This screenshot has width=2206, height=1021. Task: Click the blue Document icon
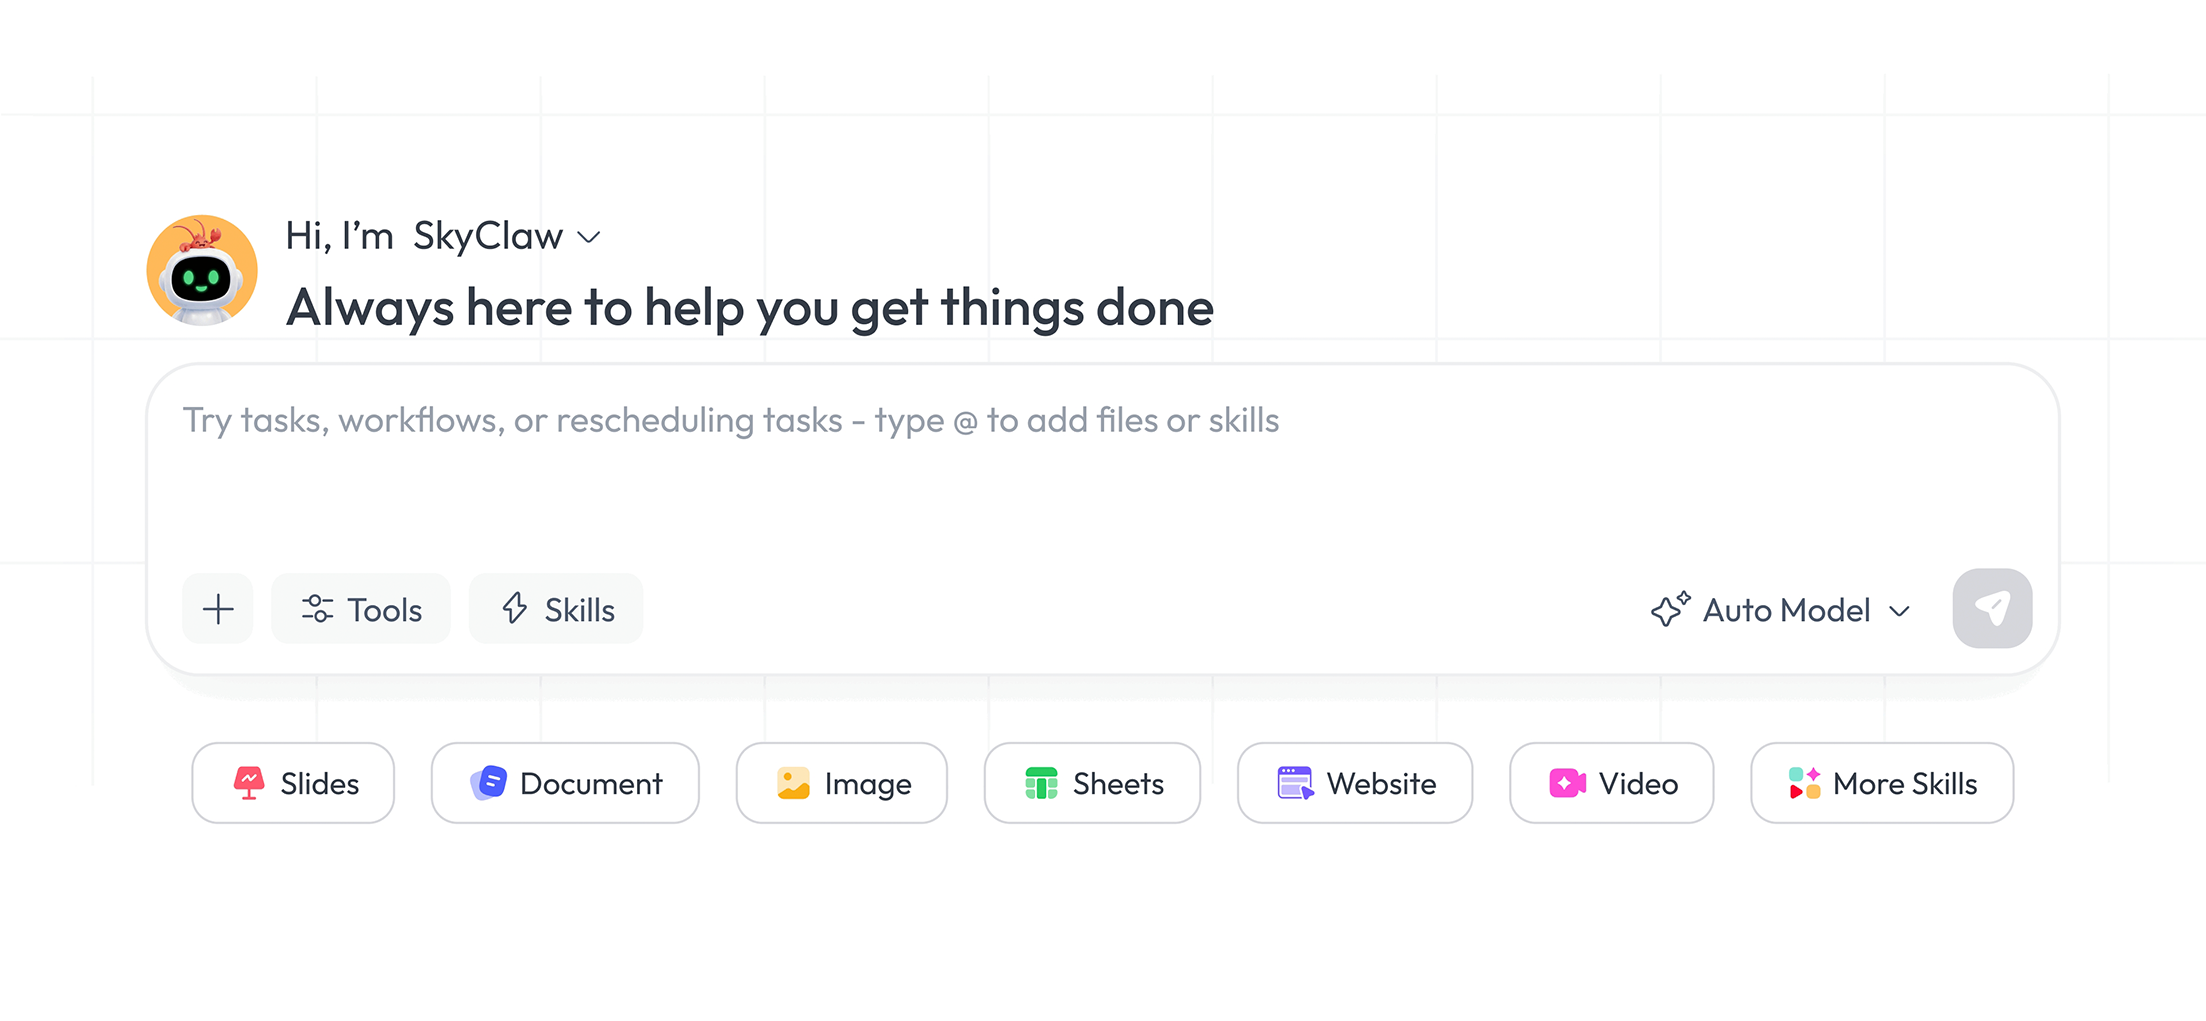click(x=489, y=783)
